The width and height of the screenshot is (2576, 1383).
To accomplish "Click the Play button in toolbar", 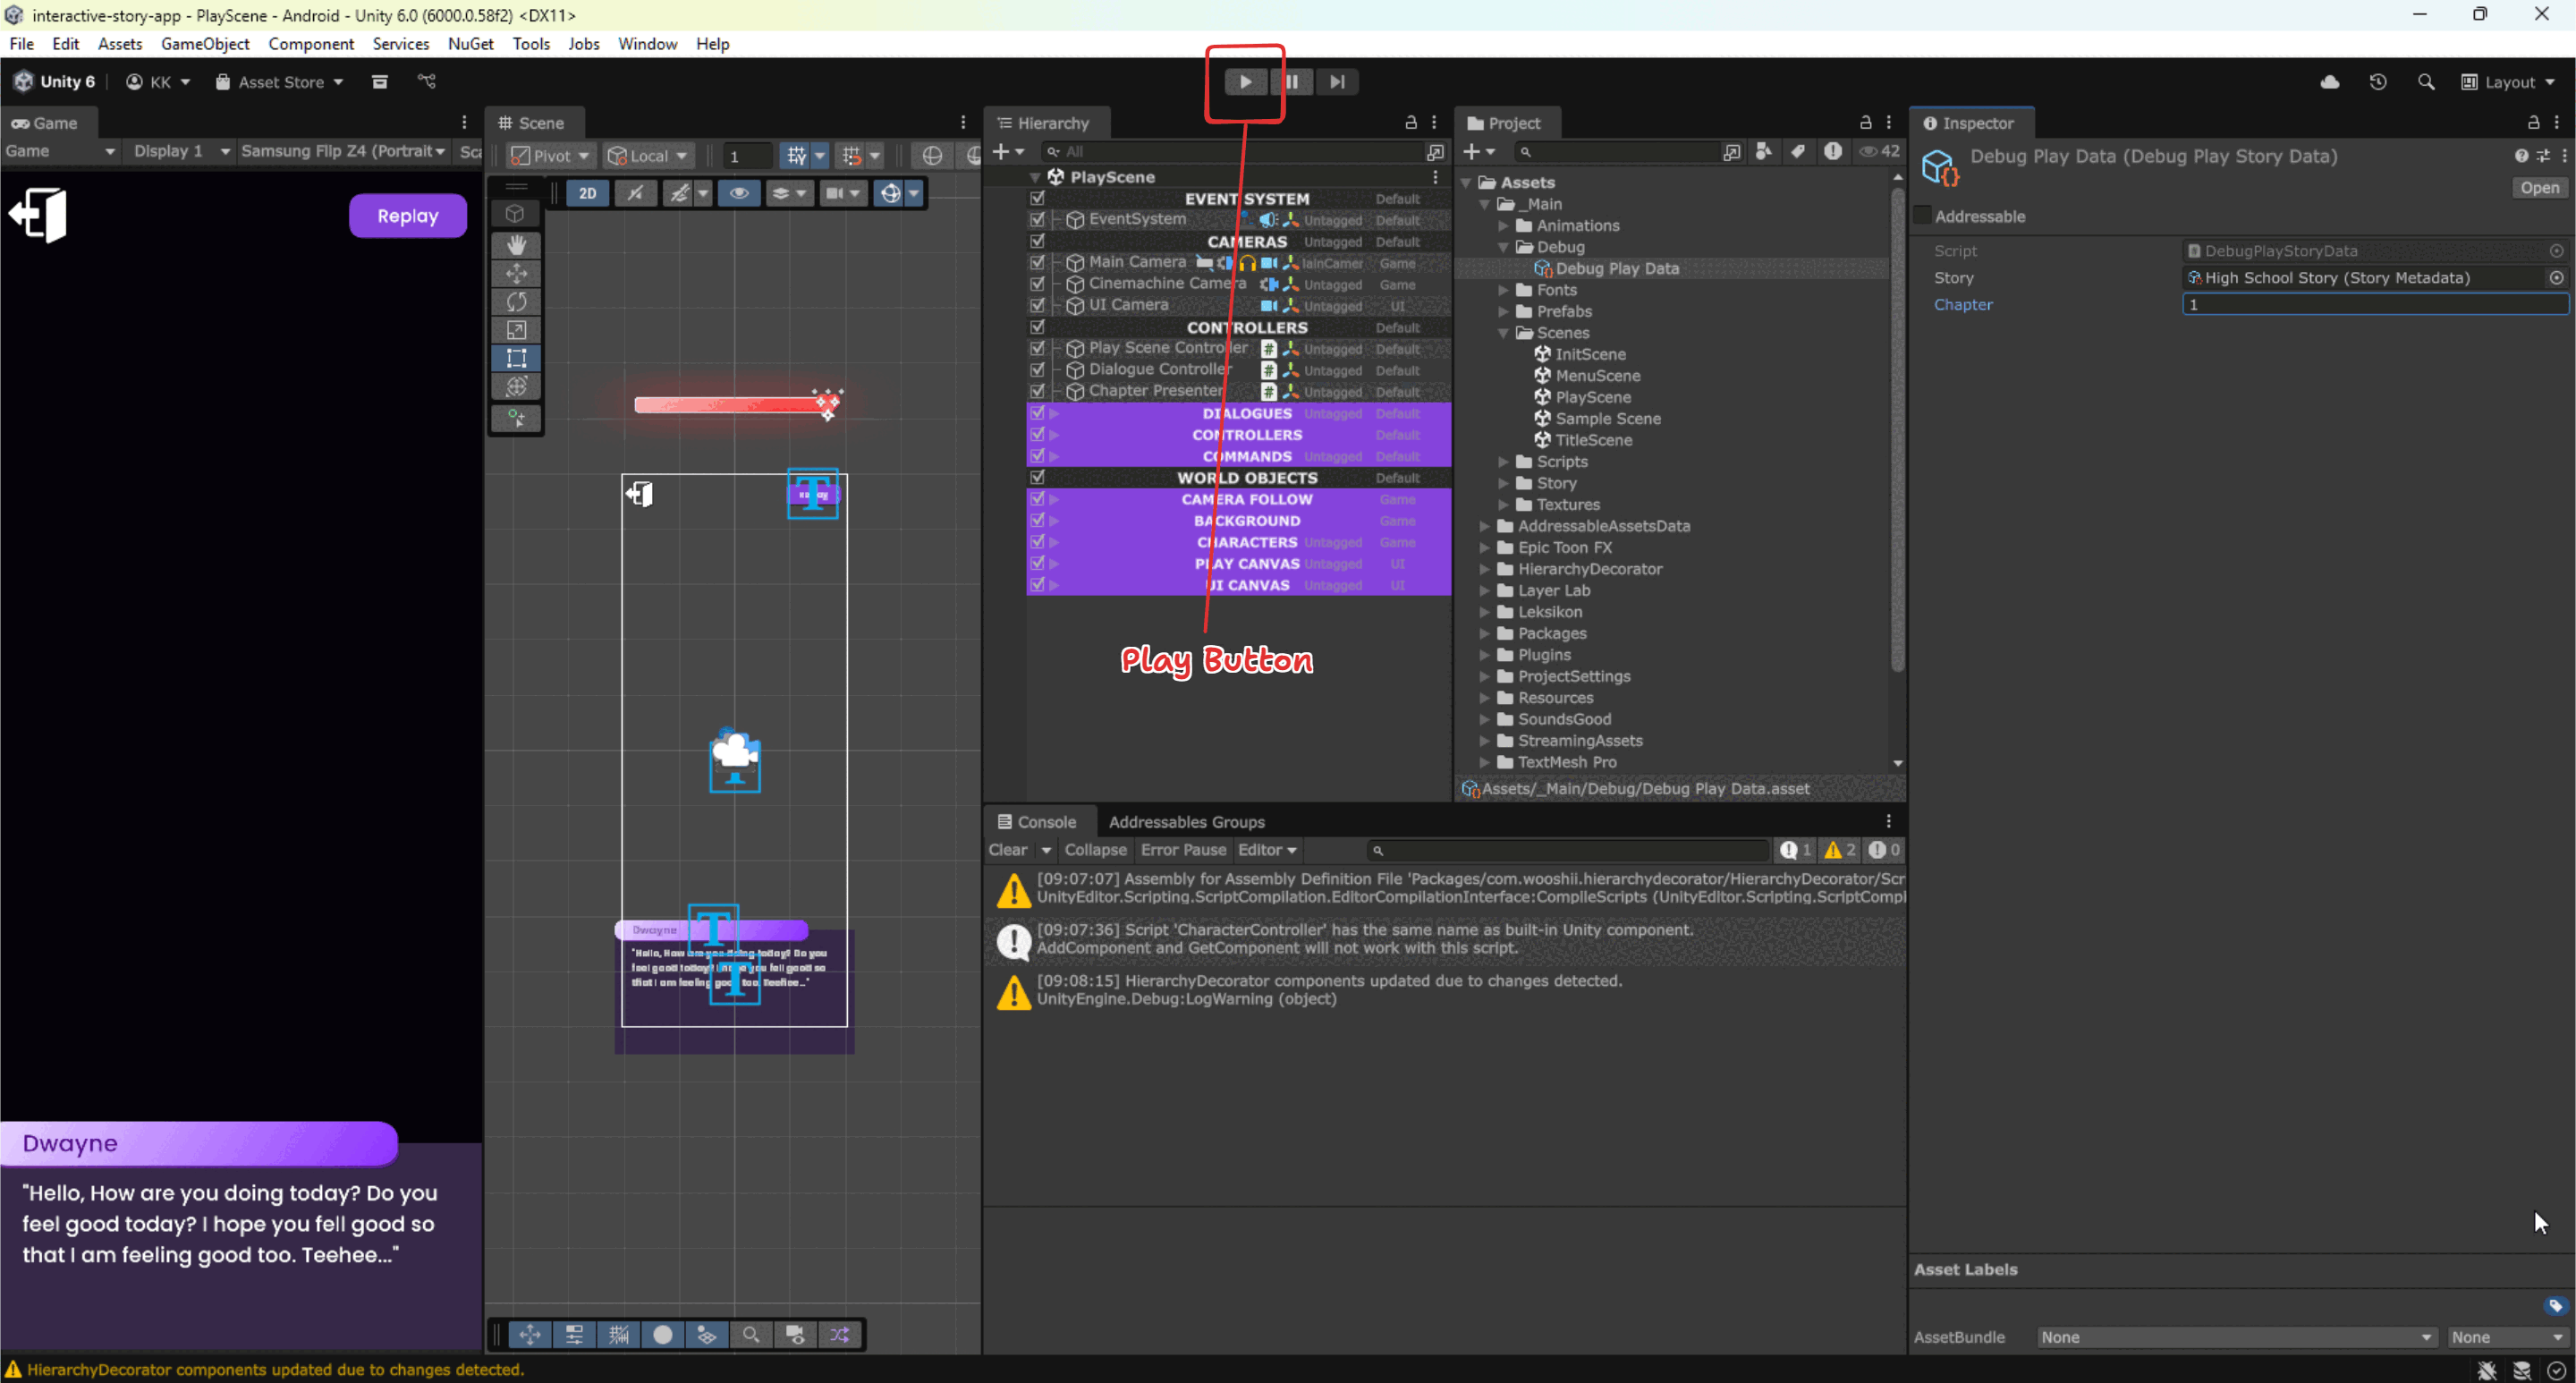I will (1245, 82).
